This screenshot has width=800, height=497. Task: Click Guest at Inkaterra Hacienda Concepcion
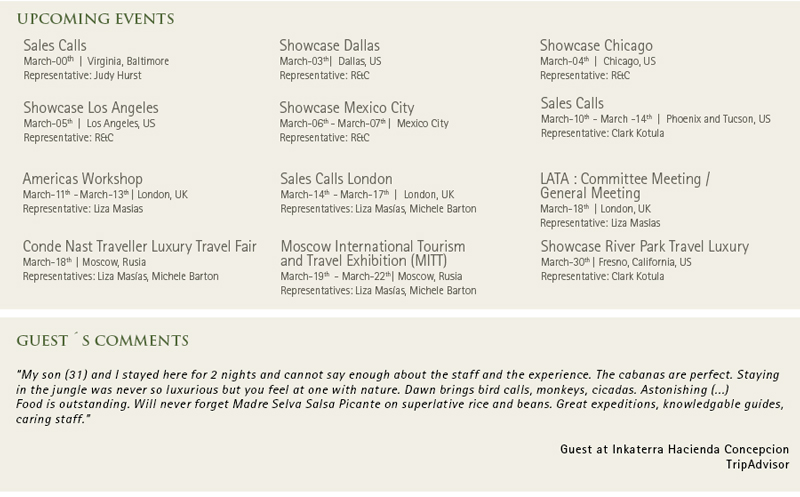[x=674, y=449]
